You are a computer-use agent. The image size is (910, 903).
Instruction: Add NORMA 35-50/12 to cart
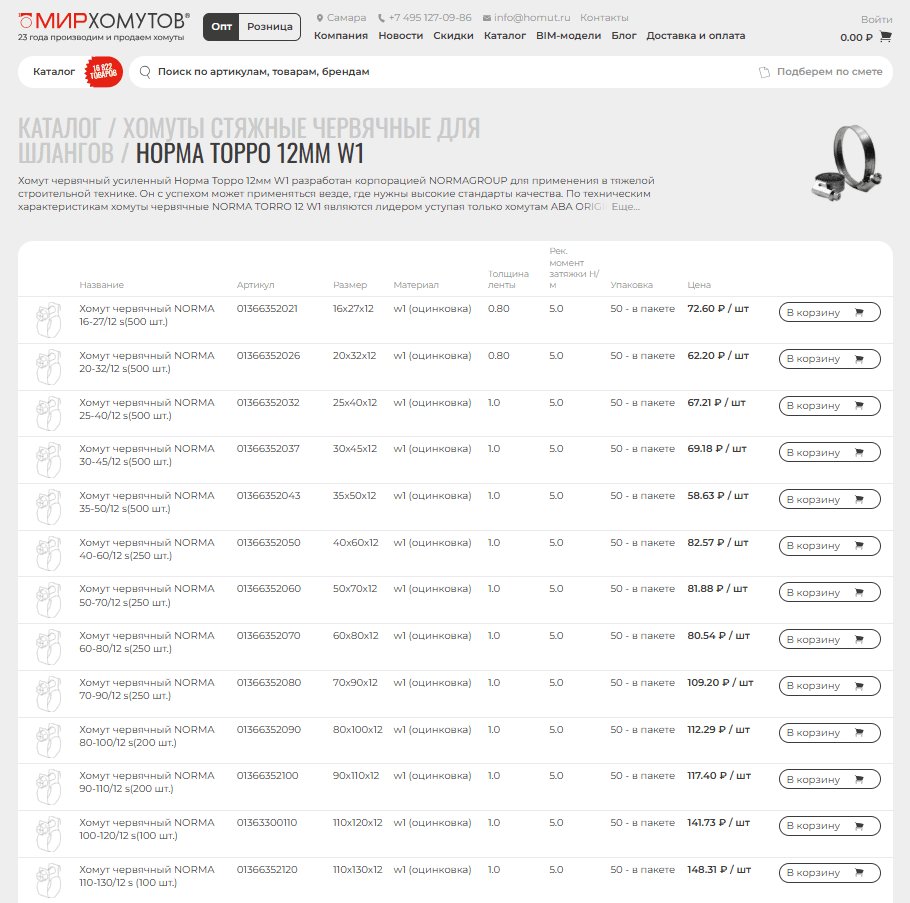click(x=829, y=499)
